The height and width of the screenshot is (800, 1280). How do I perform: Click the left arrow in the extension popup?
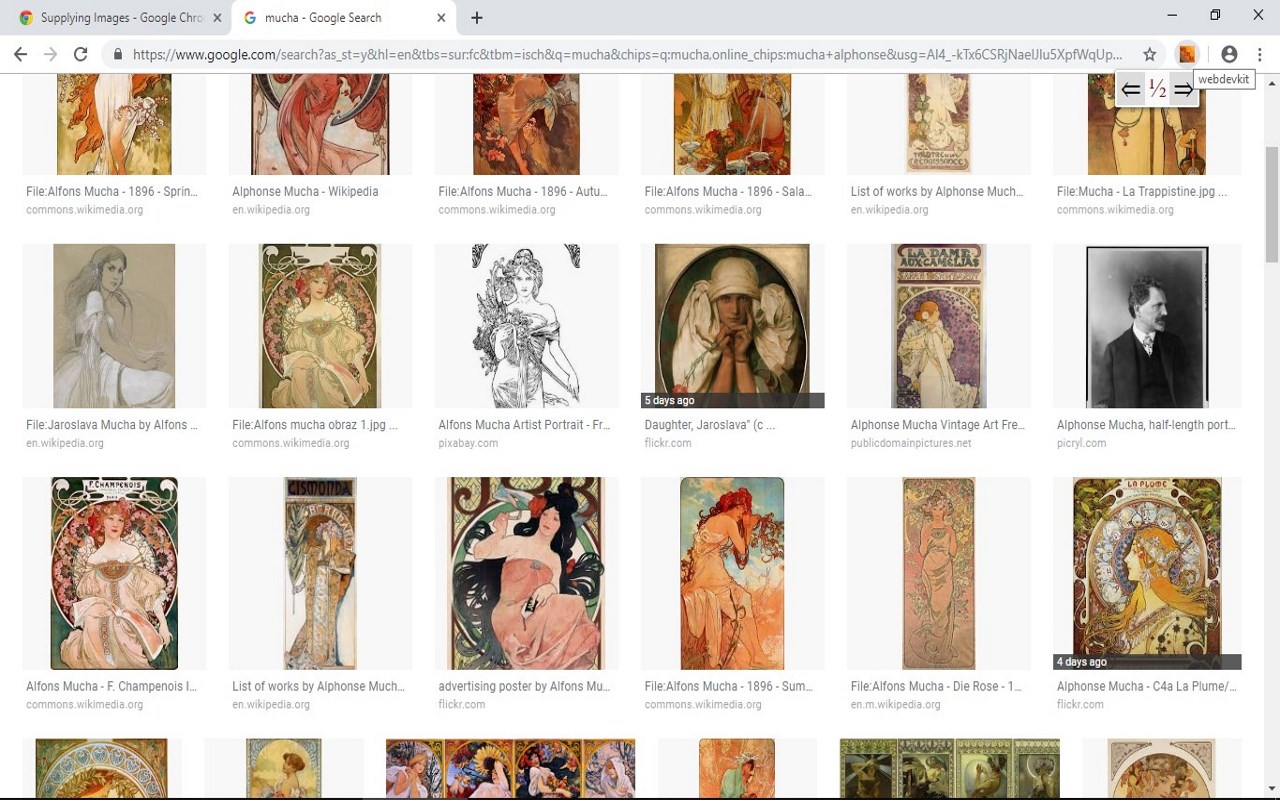pos(1130,89)
